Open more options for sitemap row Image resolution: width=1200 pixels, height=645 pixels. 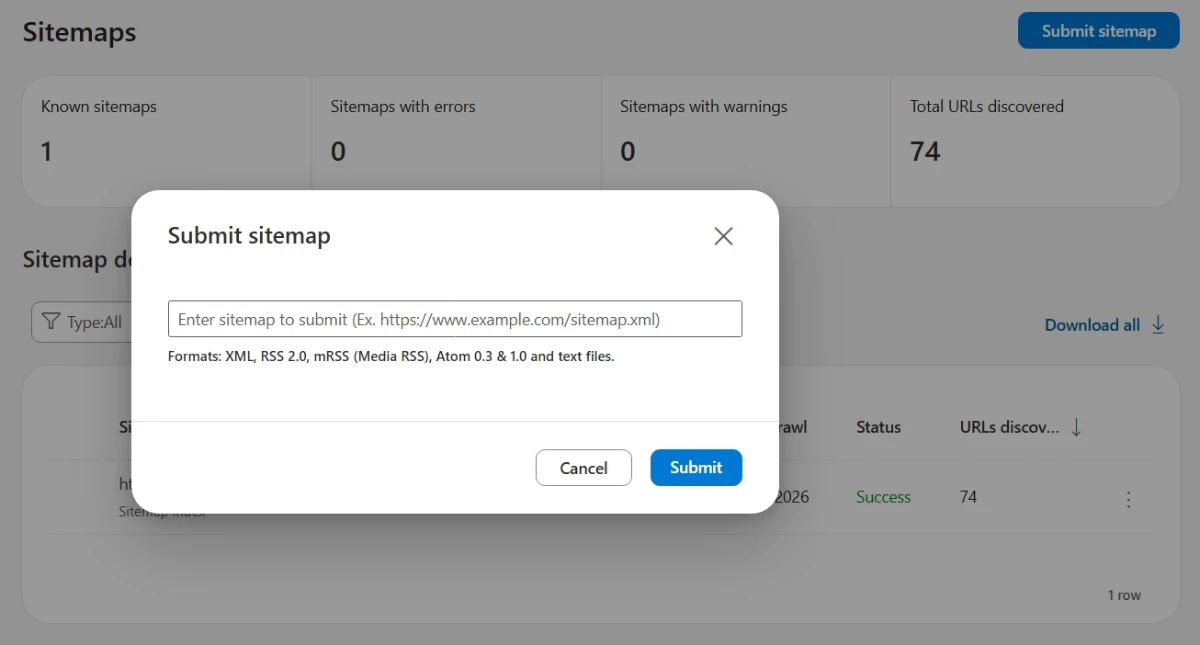(x=1128, y=499)
